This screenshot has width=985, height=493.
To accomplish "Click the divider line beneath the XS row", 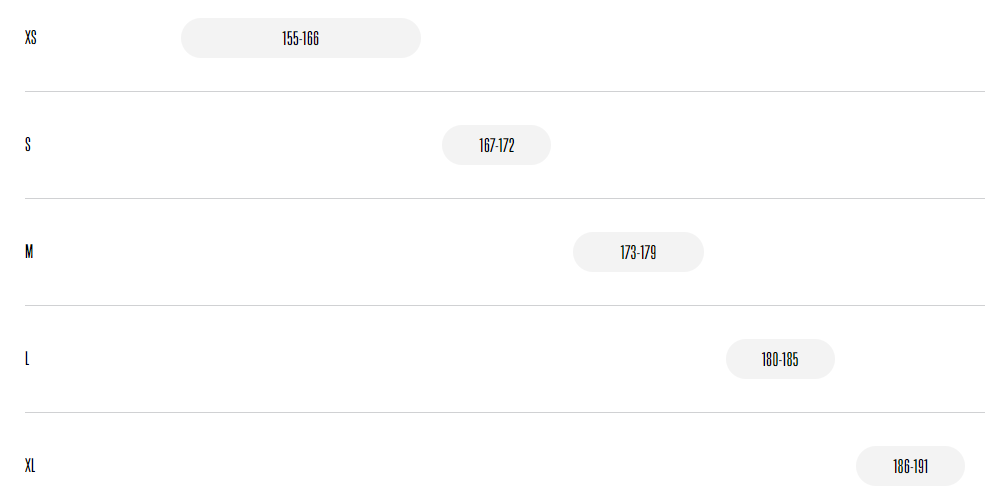I will [505, 92].
